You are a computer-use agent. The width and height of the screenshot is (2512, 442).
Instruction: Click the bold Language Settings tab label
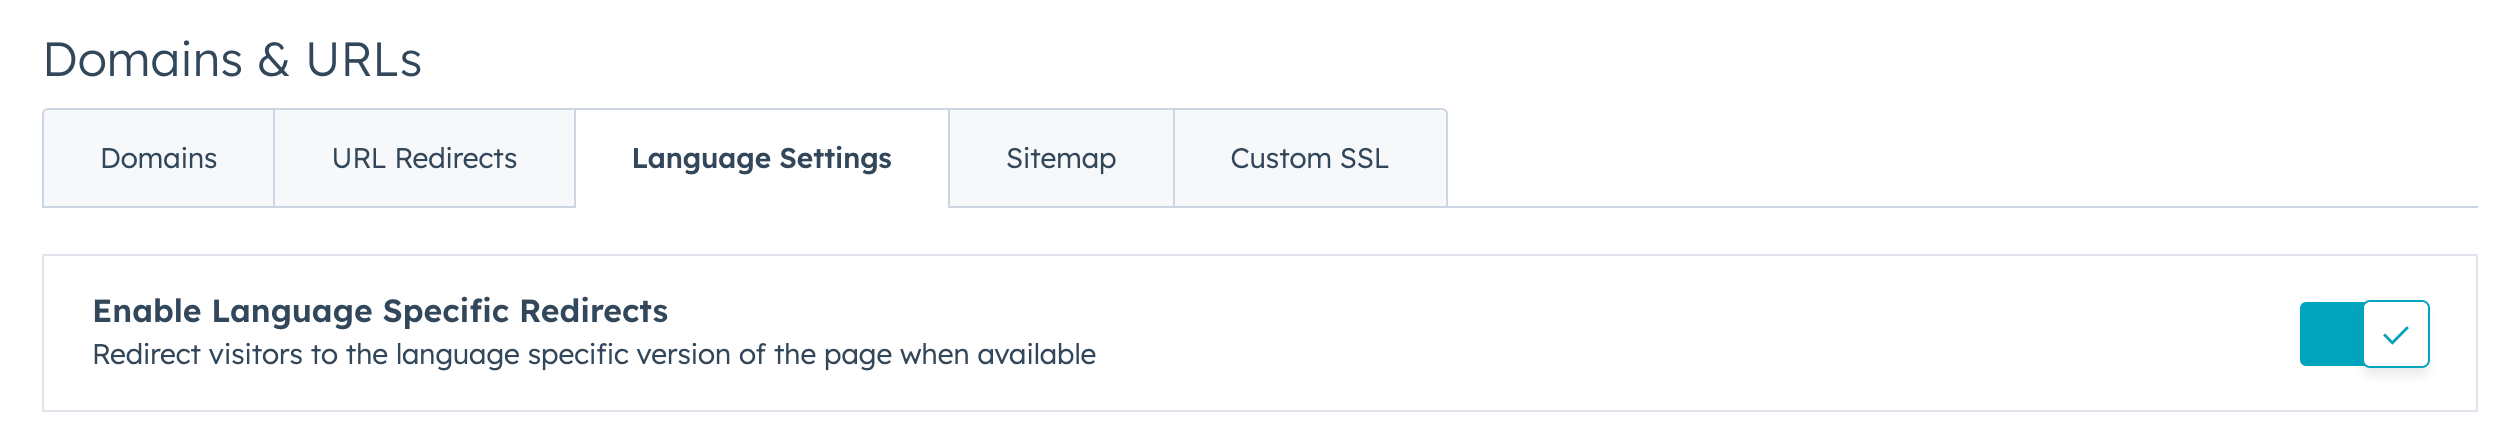point(761,158)
